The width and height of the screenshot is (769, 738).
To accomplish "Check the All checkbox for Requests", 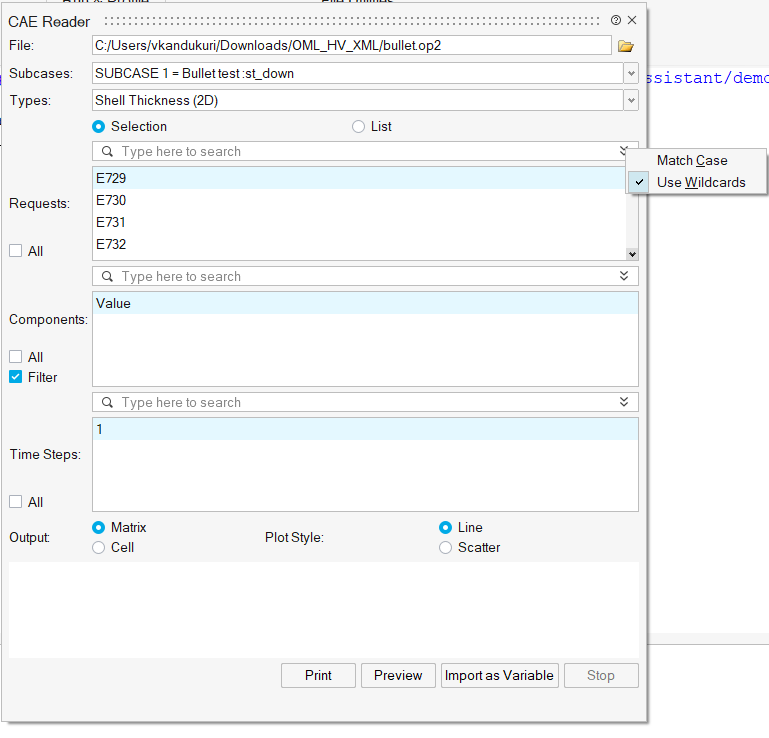I will [16, 252].
